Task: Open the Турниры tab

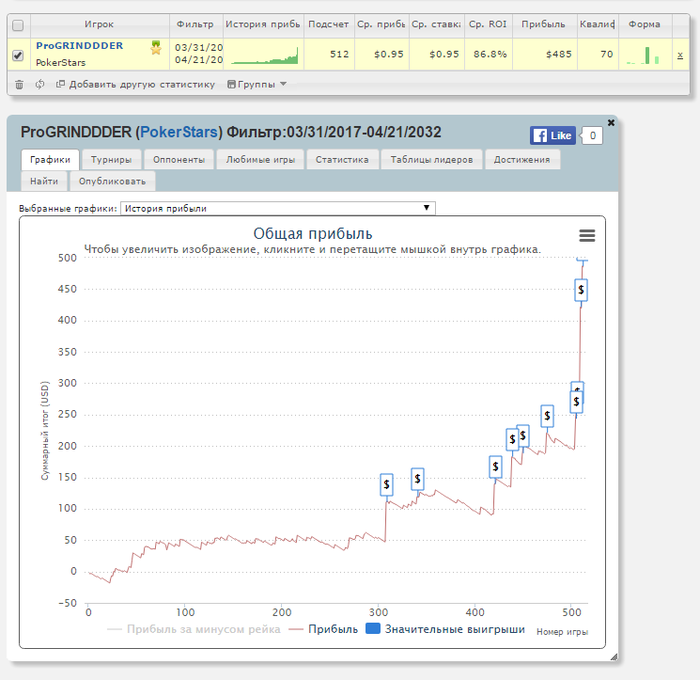Action: [111, 159]
